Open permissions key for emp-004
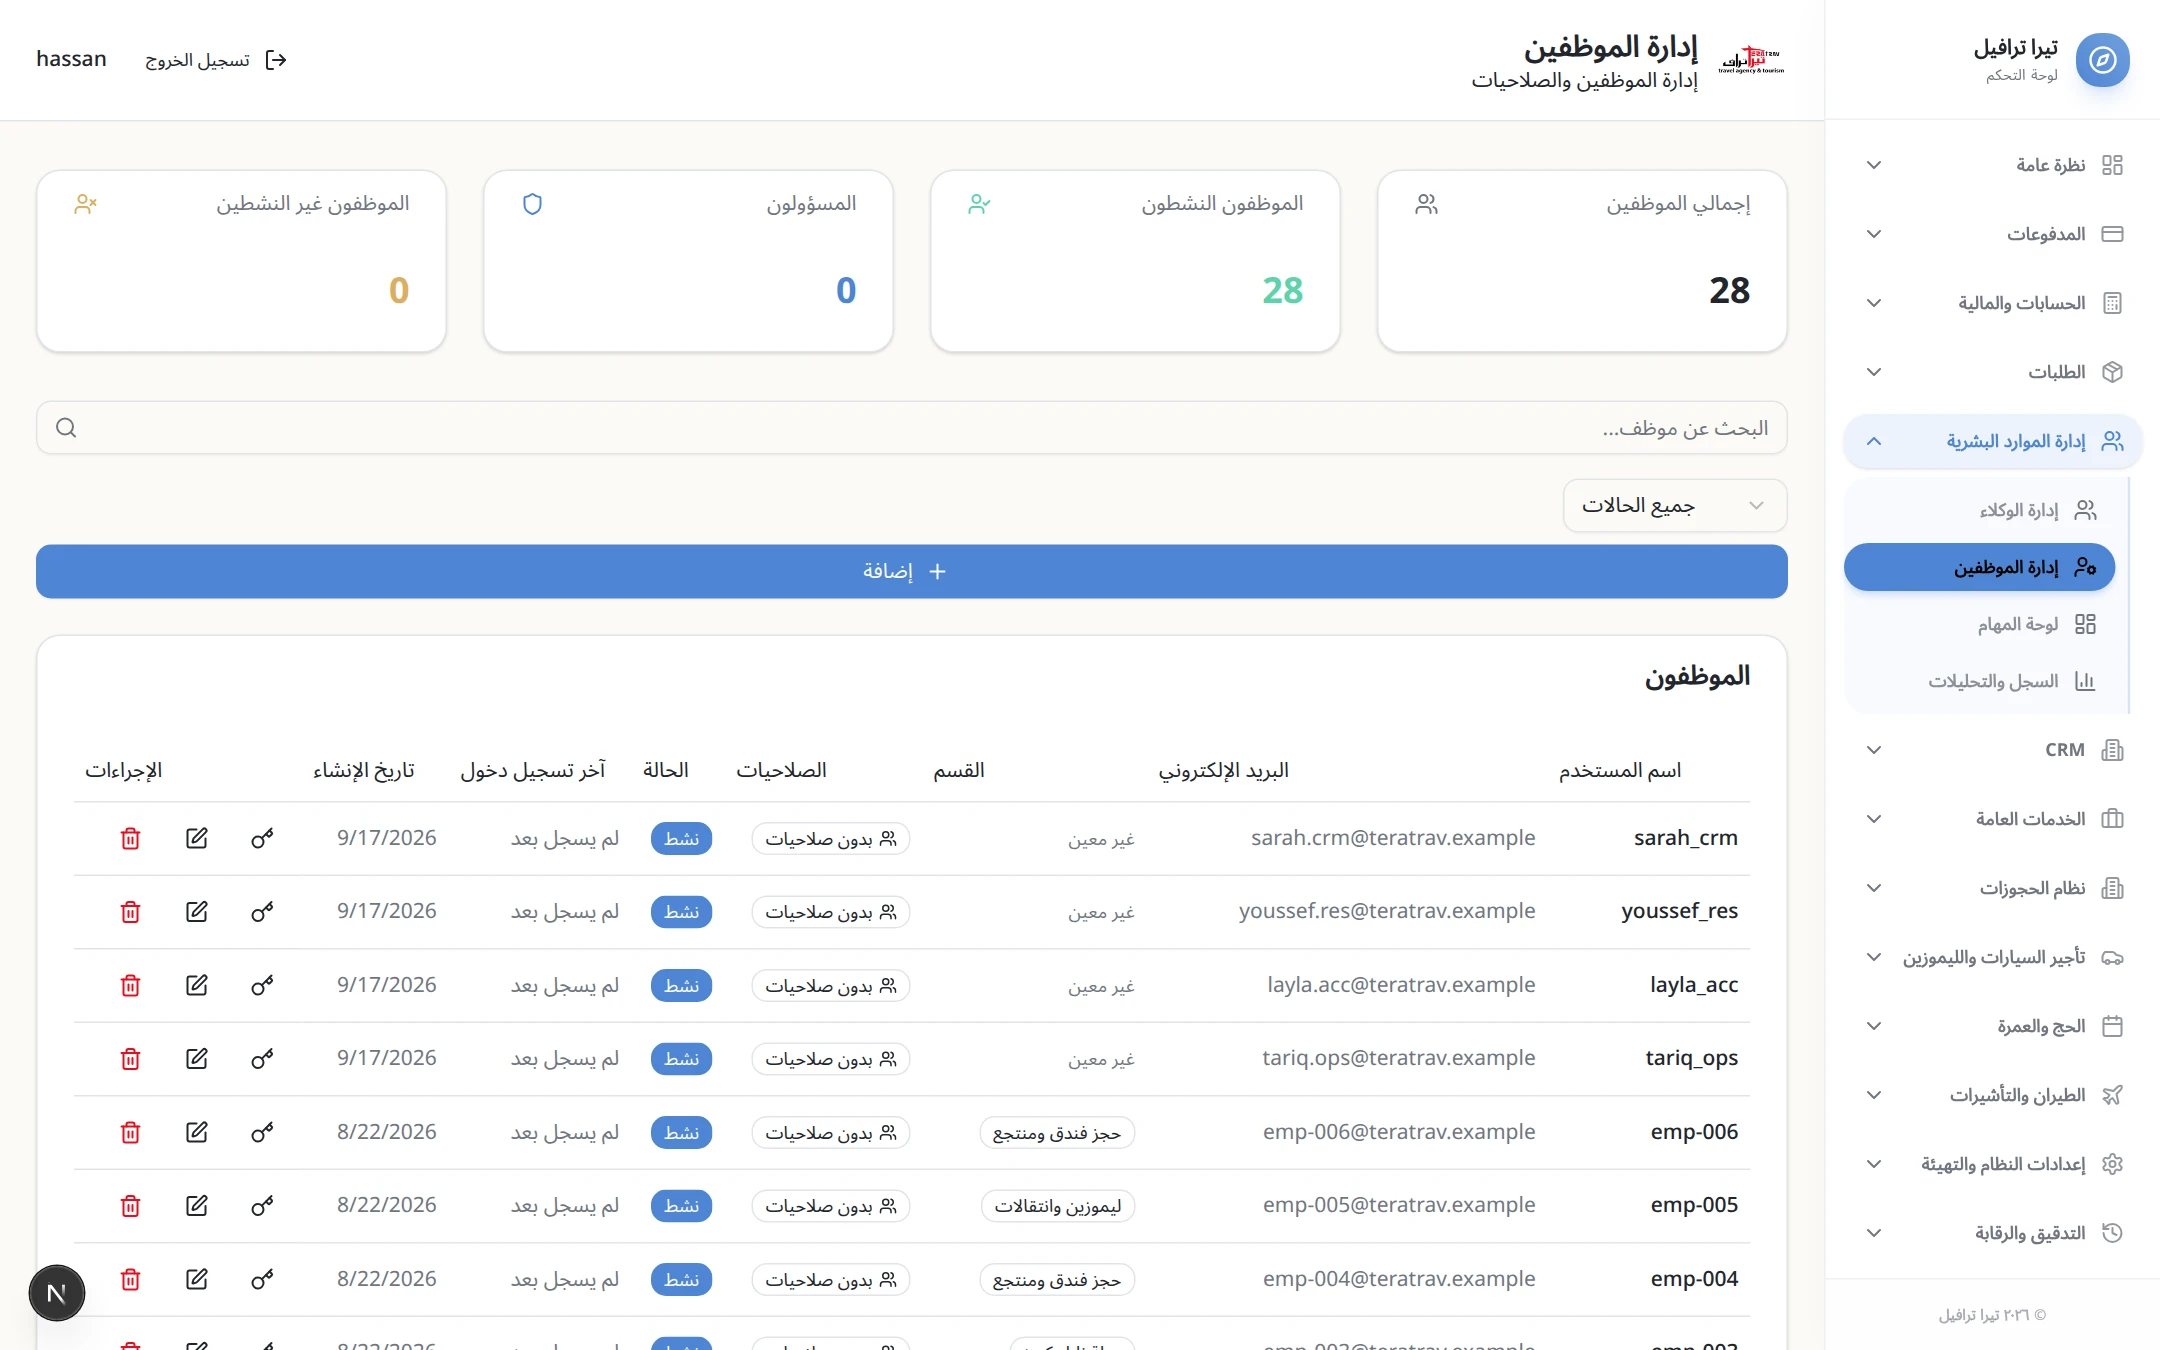Image resolution: width=2160 pixels, height=1350 pixels. point(262,1279)
